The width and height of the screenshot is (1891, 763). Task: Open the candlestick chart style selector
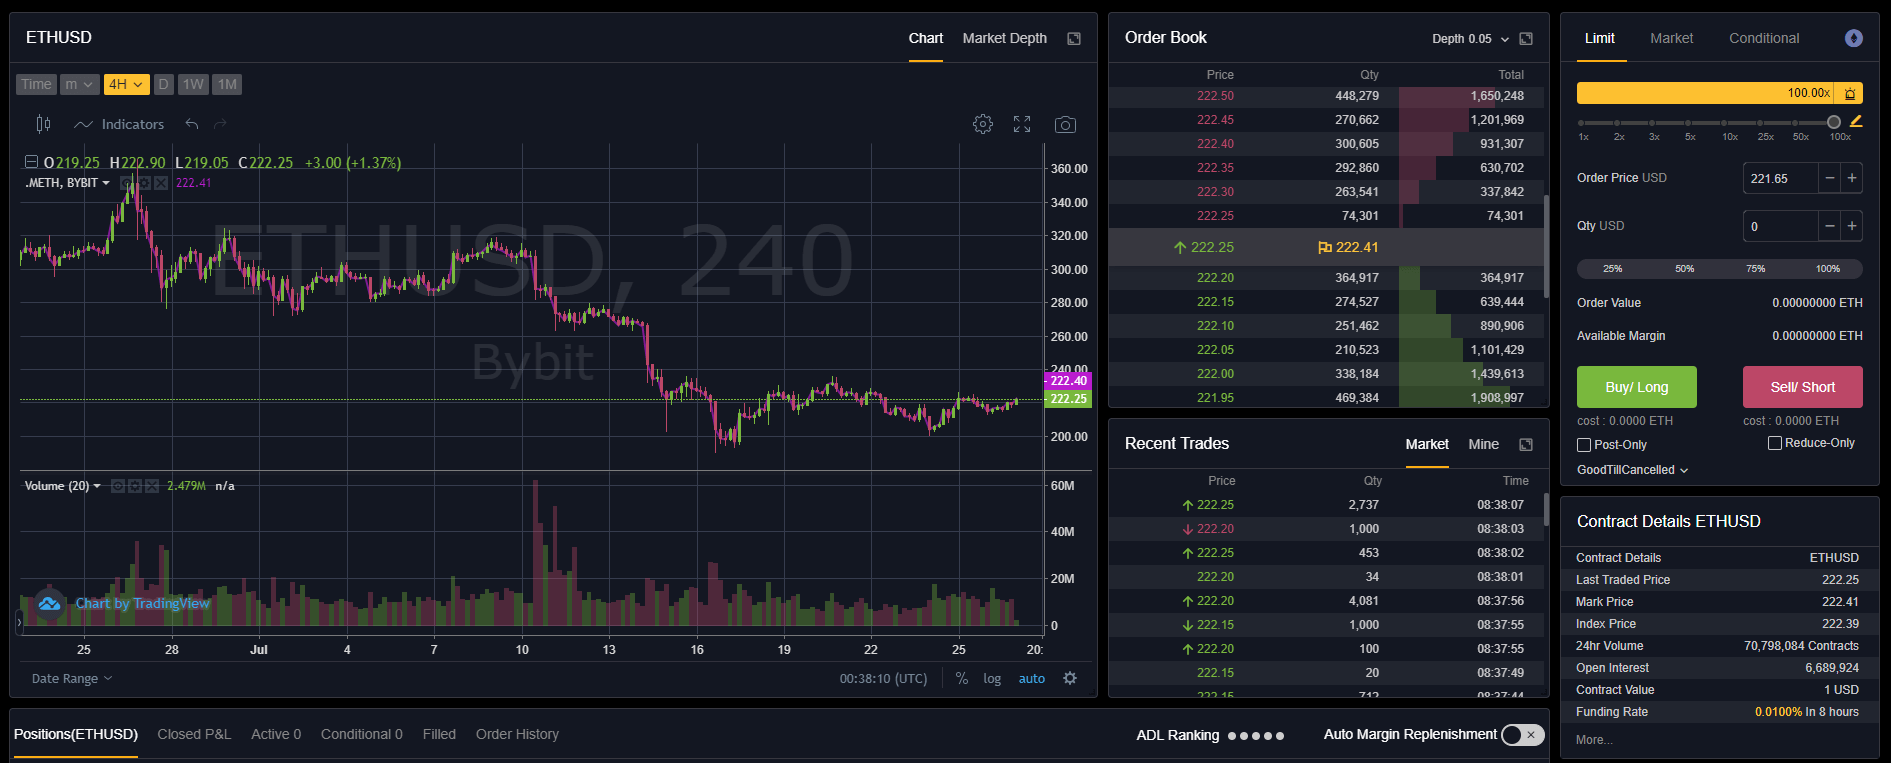pos(43,124)
